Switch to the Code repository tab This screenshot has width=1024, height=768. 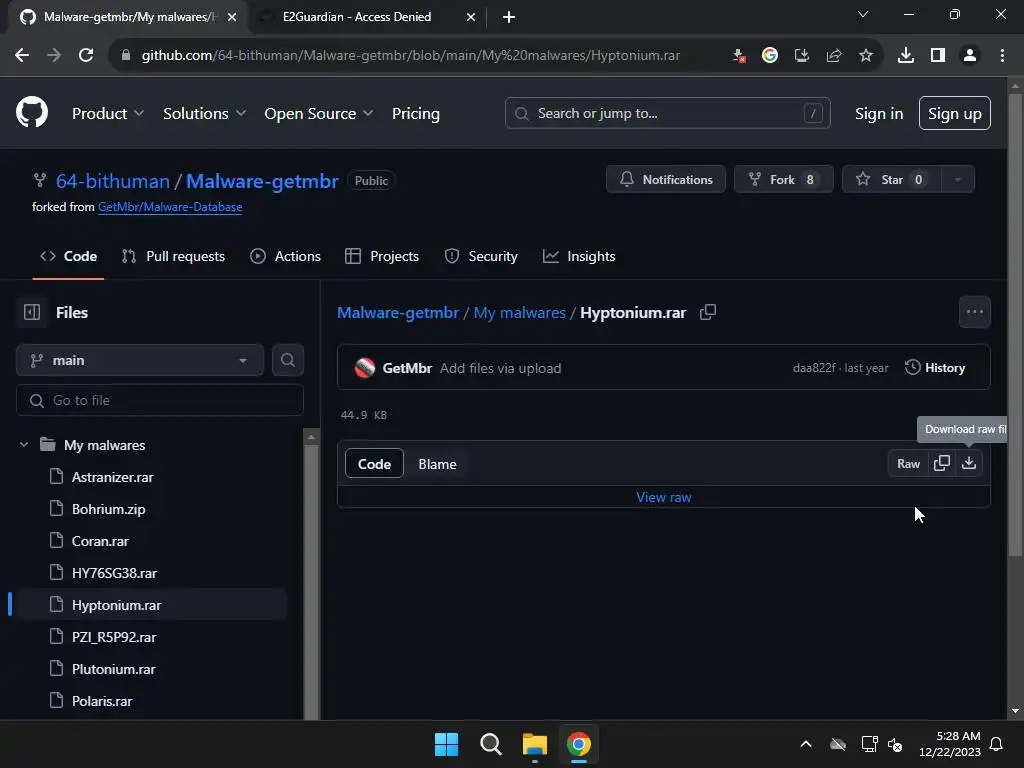point(69,256)
